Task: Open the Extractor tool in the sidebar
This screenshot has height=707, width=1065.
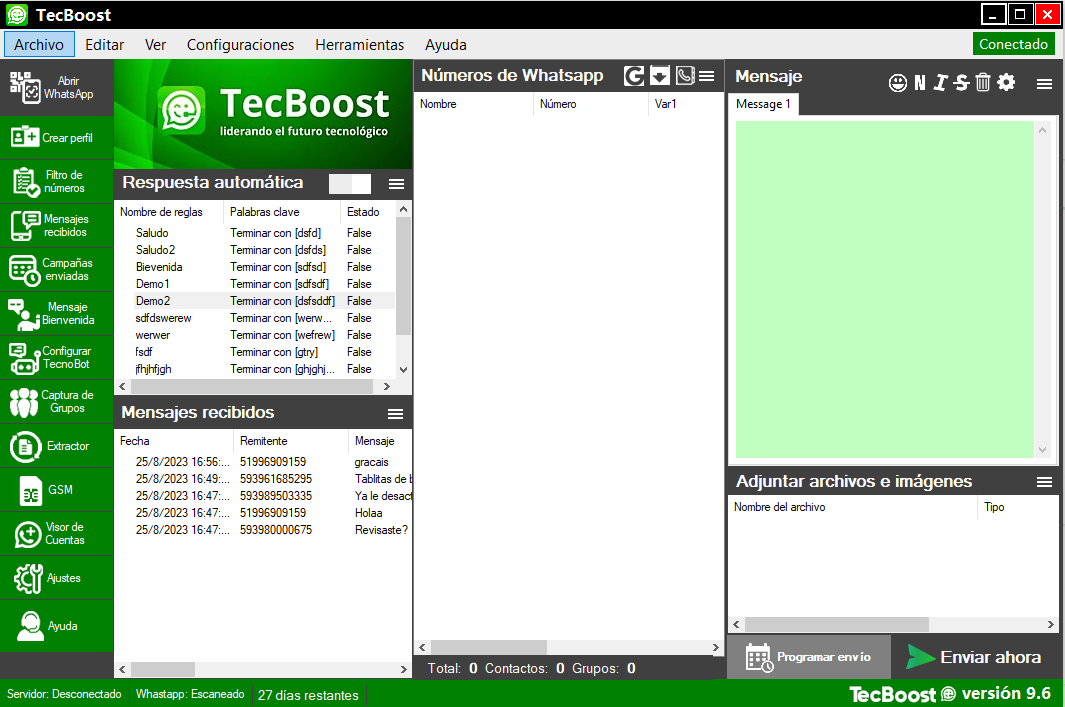Action: point(56,446)
